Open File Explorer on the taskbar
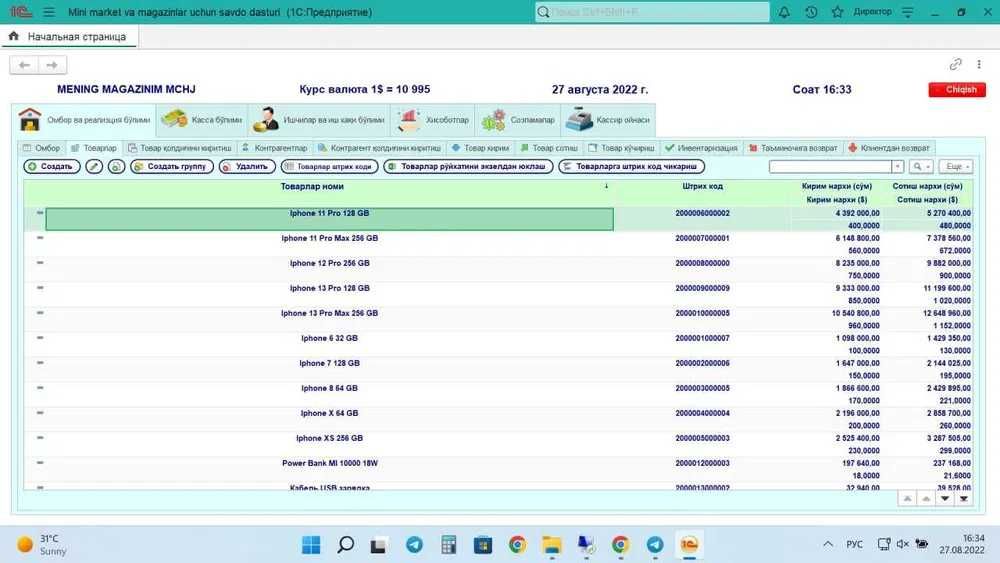Image resolution: width=1000 pixels, height=563 pixels. [552, 545]
